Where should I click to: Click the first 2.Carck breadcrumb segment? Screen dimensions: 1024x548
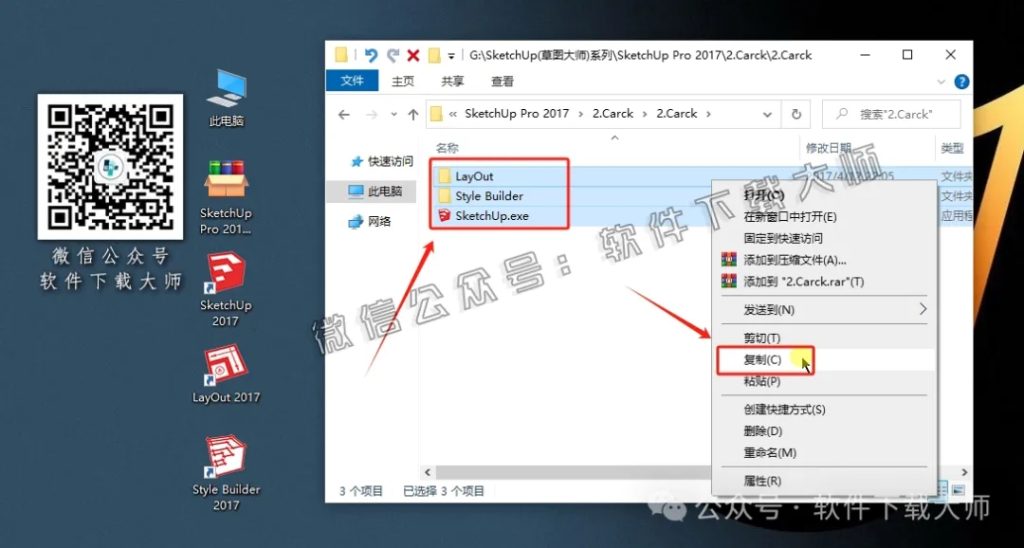[613, 114]
